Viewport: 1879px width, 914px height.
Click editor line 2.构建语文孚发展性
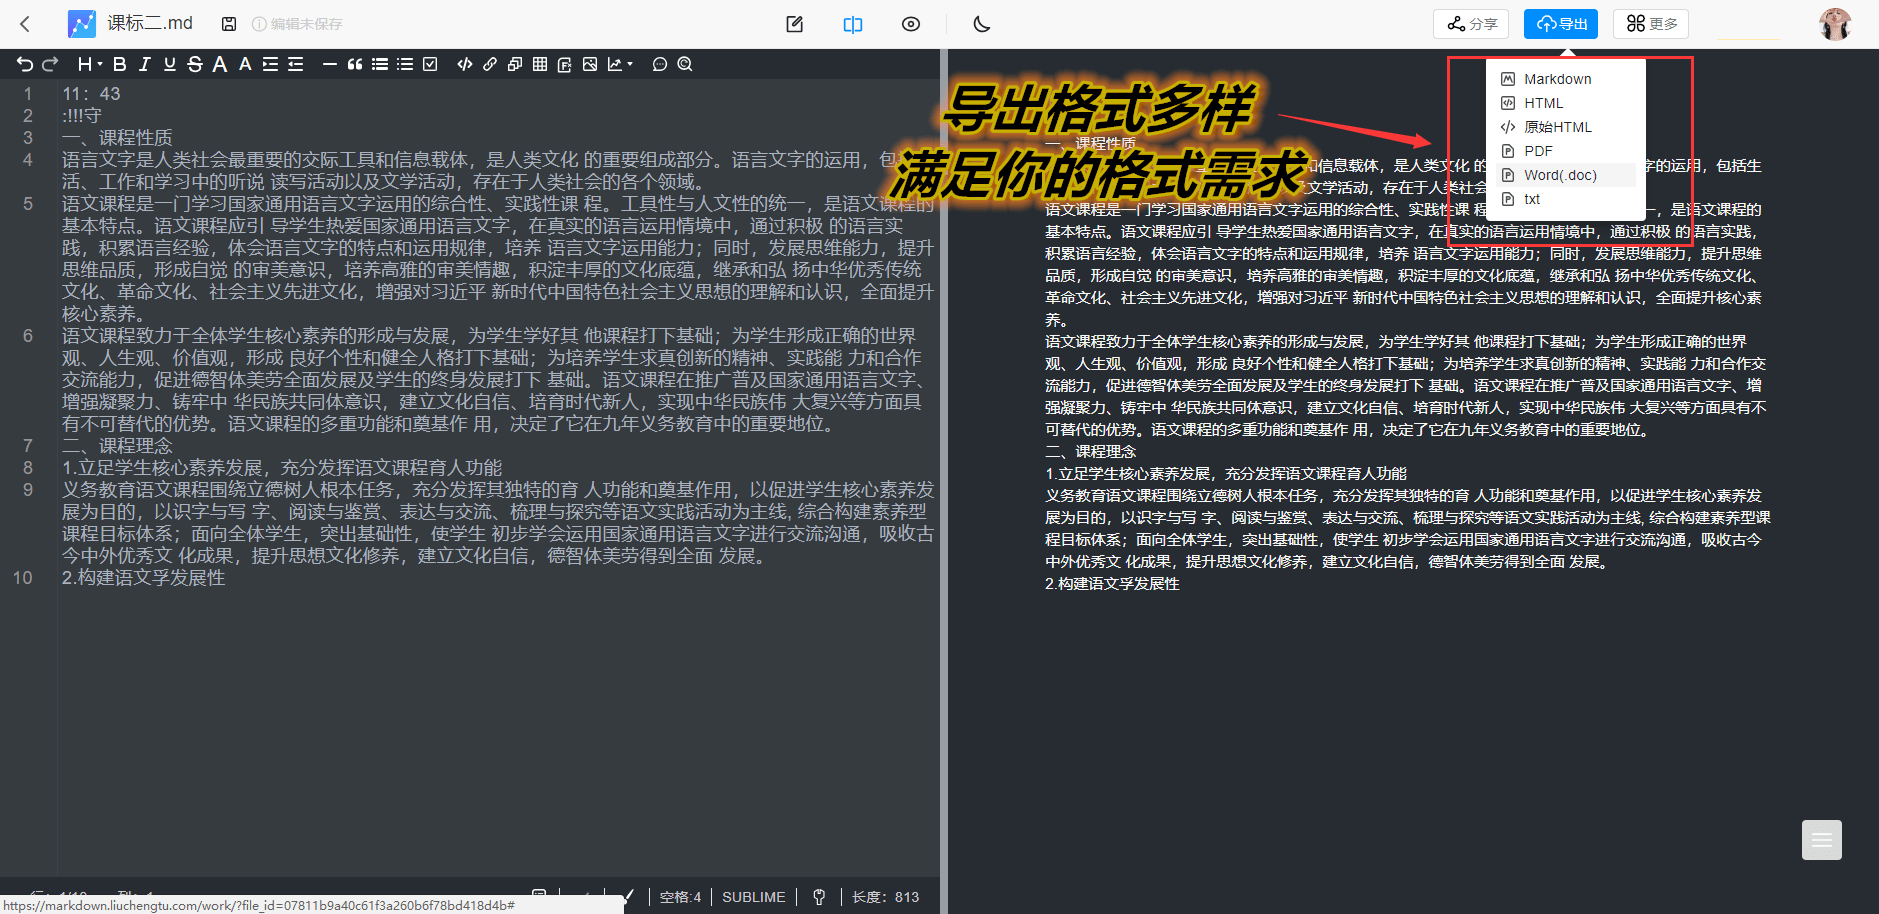(x=143, y=577)
